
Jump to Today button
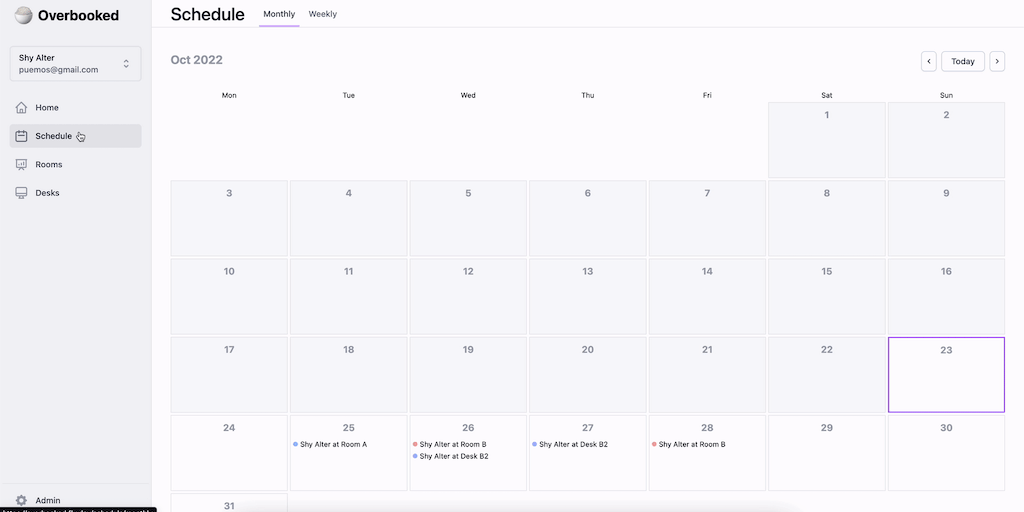click(963, 62)
